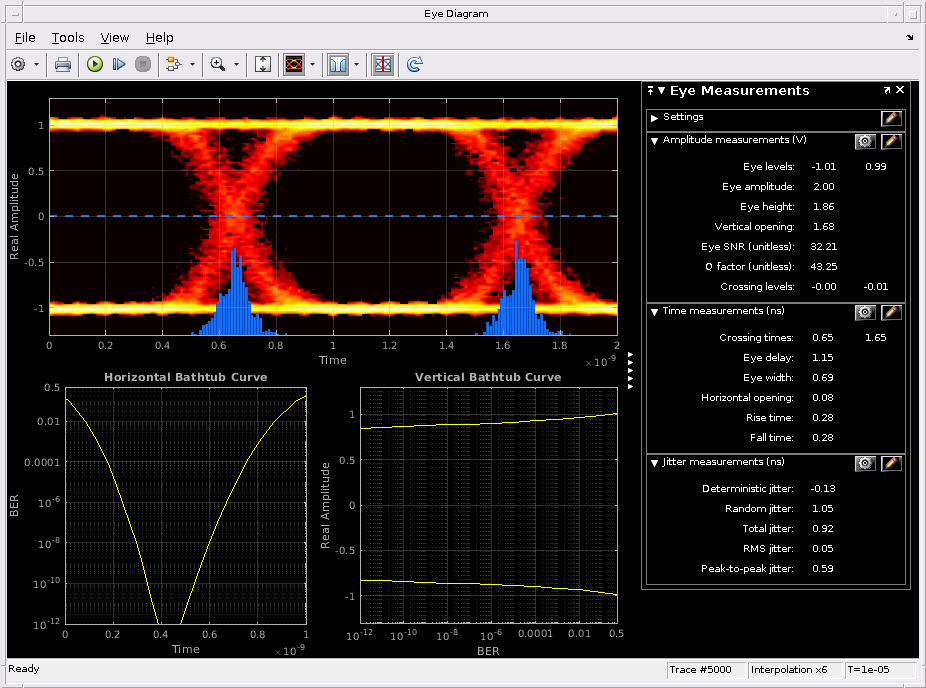
Task: Click the Scale axes limits icon
Action: [263, 64]
